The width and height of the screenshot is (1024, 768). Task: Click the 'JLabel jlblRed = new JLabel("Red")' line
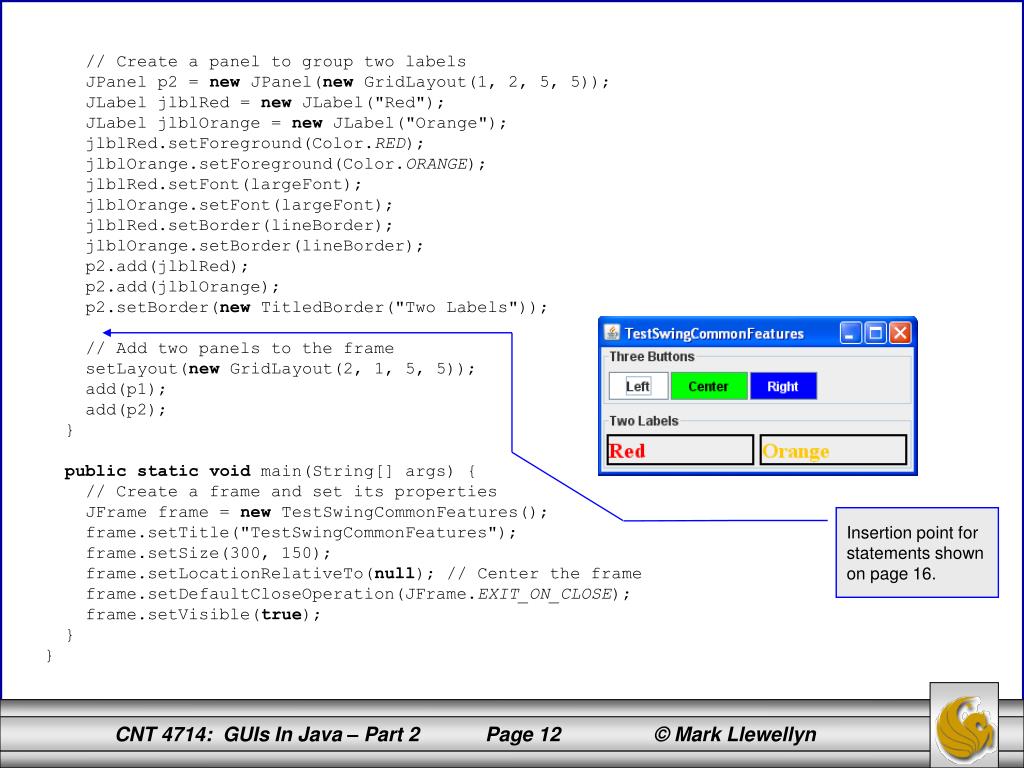[264, 103]
